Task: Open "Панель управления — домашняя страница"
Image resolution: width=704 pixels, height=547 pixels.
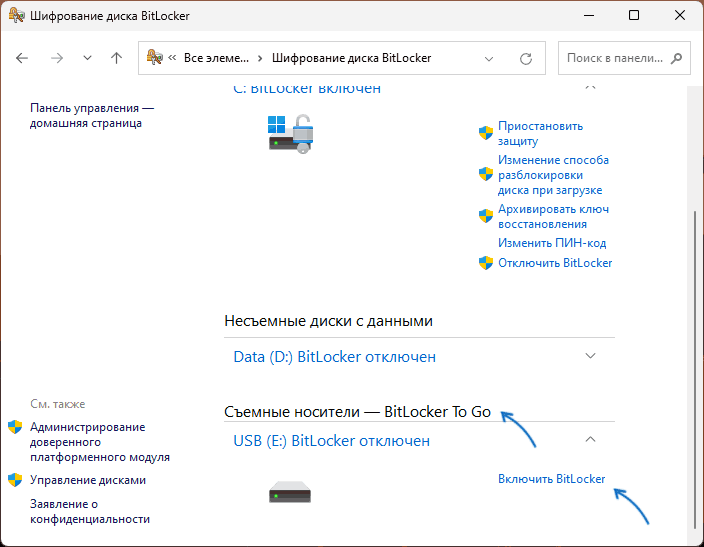Action: (x=92, y=115)
